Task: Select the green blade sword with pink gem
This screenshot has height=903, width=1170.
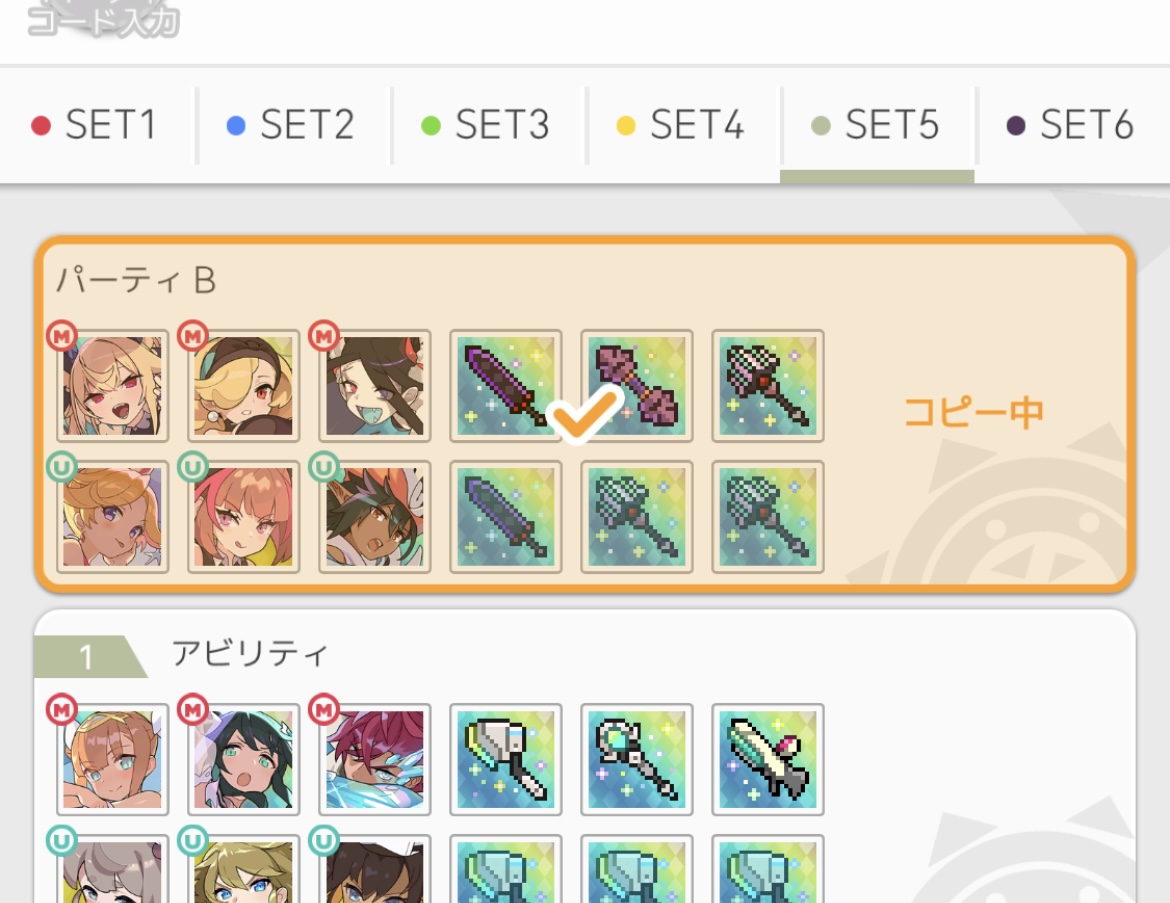Action: (x=768, y=759)
